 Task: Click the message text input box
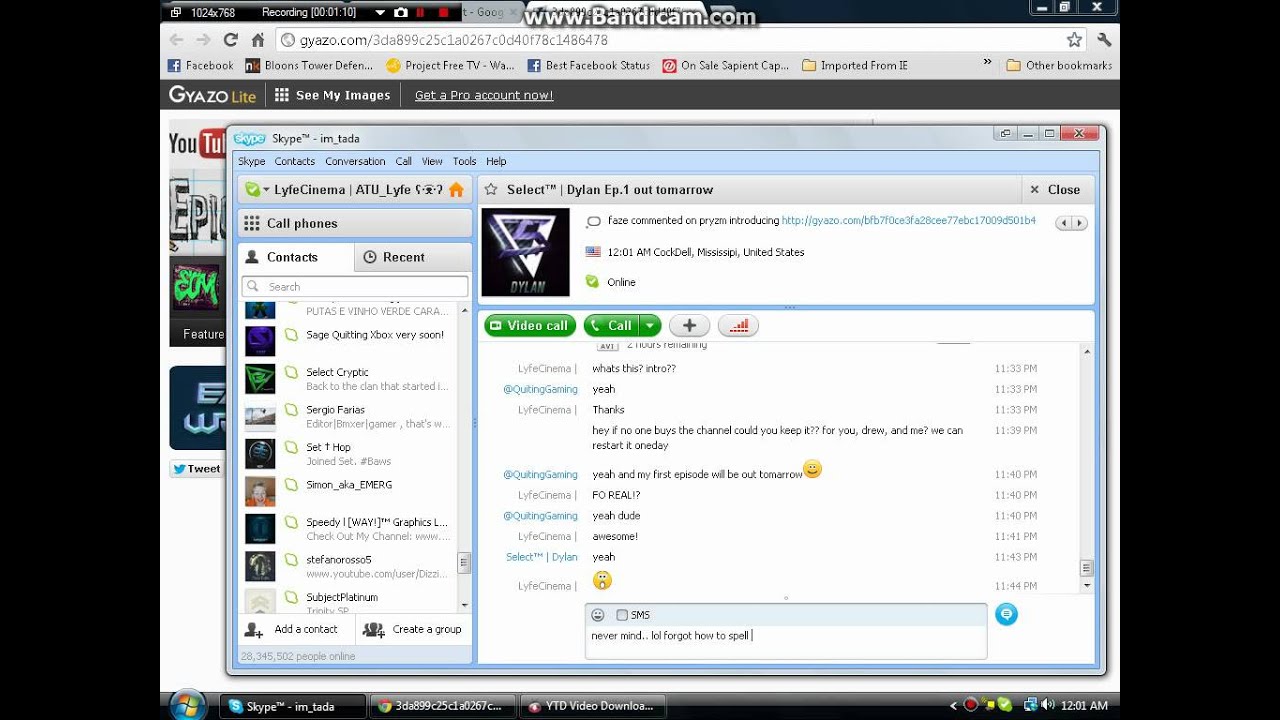(x=786, y=642)
